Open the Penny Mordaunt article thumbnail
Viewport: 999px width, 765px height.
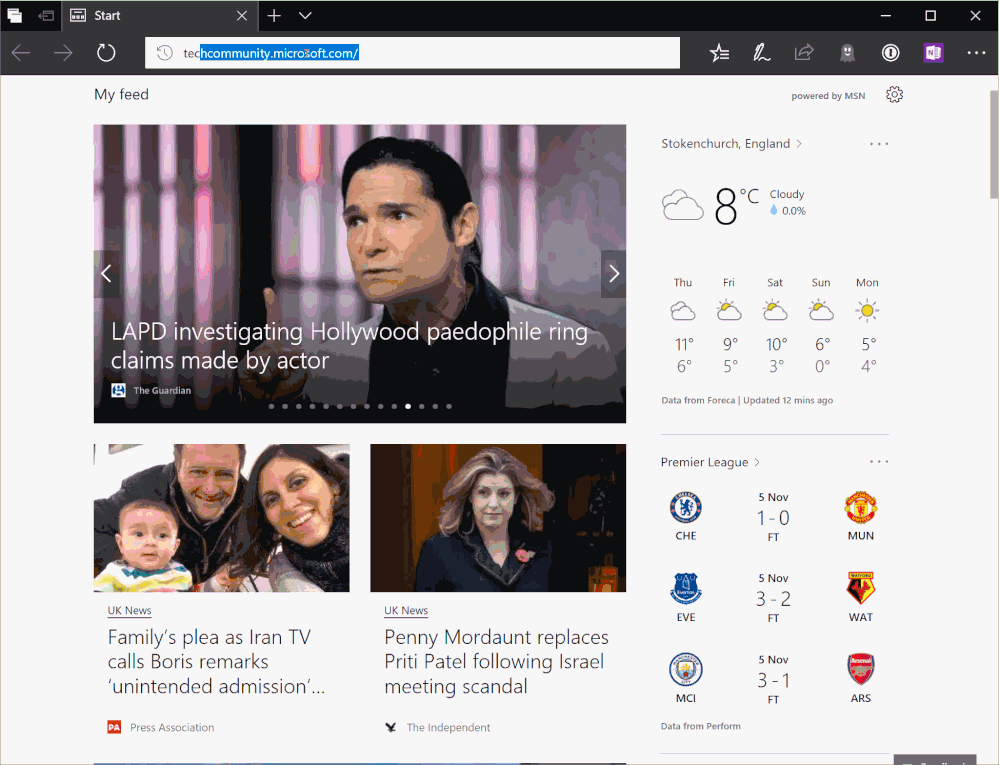point(498,518)
